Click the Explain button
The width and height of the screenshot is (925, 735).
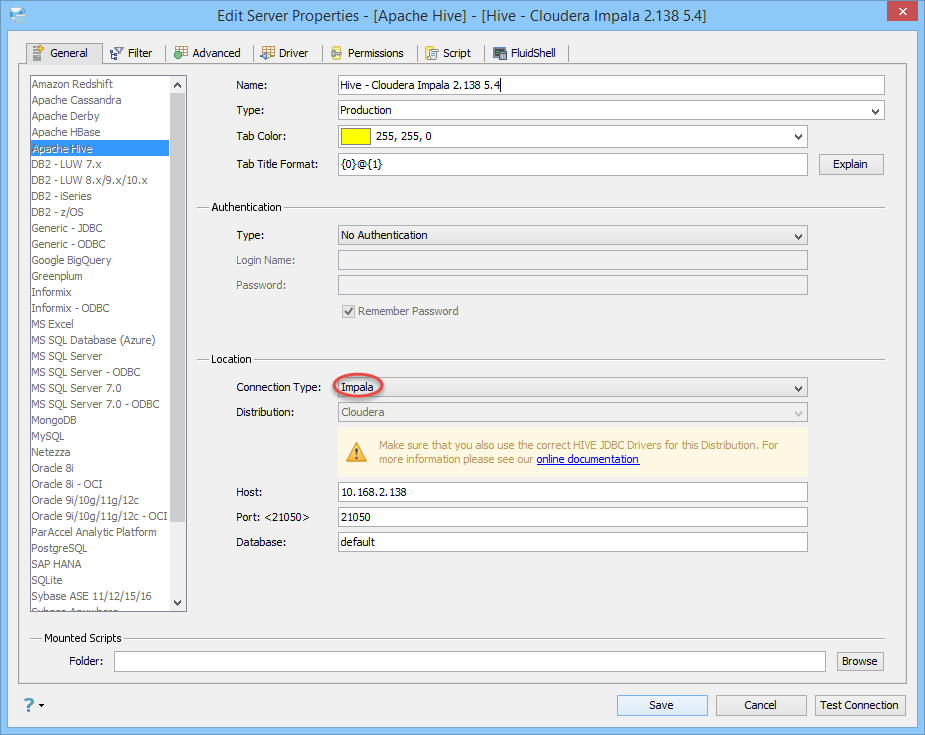pyautogui.click(x=851, y=165)
